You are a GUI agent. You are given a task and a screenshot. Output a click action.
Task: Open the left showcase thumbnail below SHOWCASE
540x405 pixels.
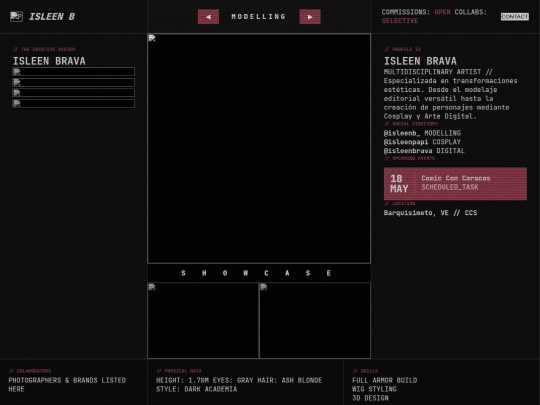(x=203, y=320)
